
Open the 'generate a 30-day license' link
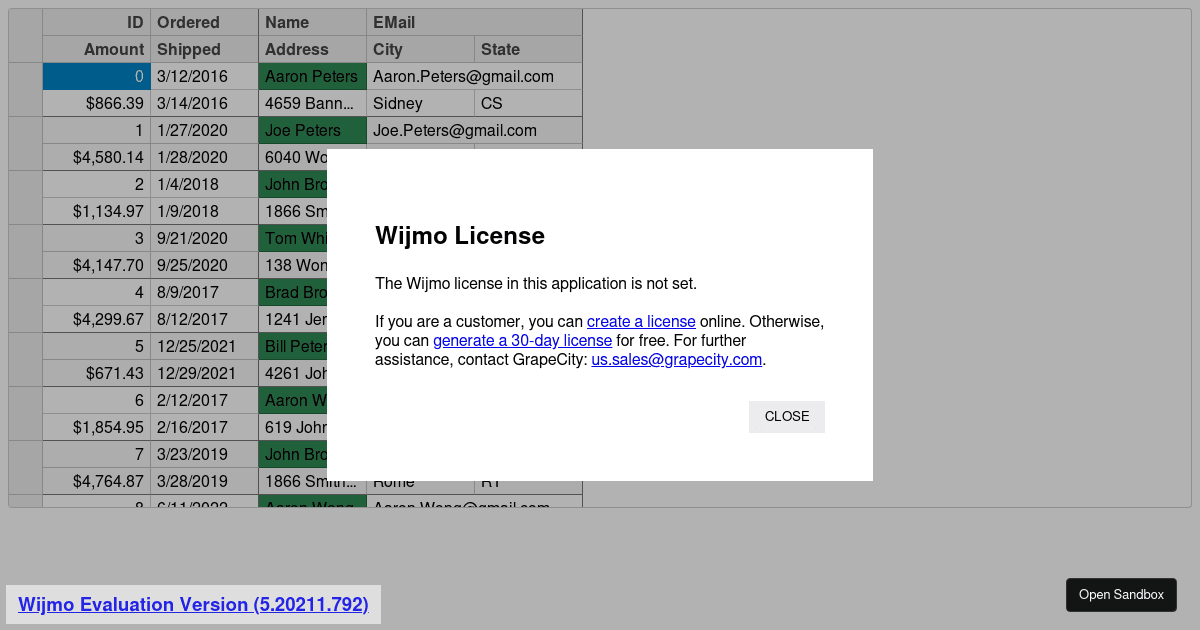point(521,340)
